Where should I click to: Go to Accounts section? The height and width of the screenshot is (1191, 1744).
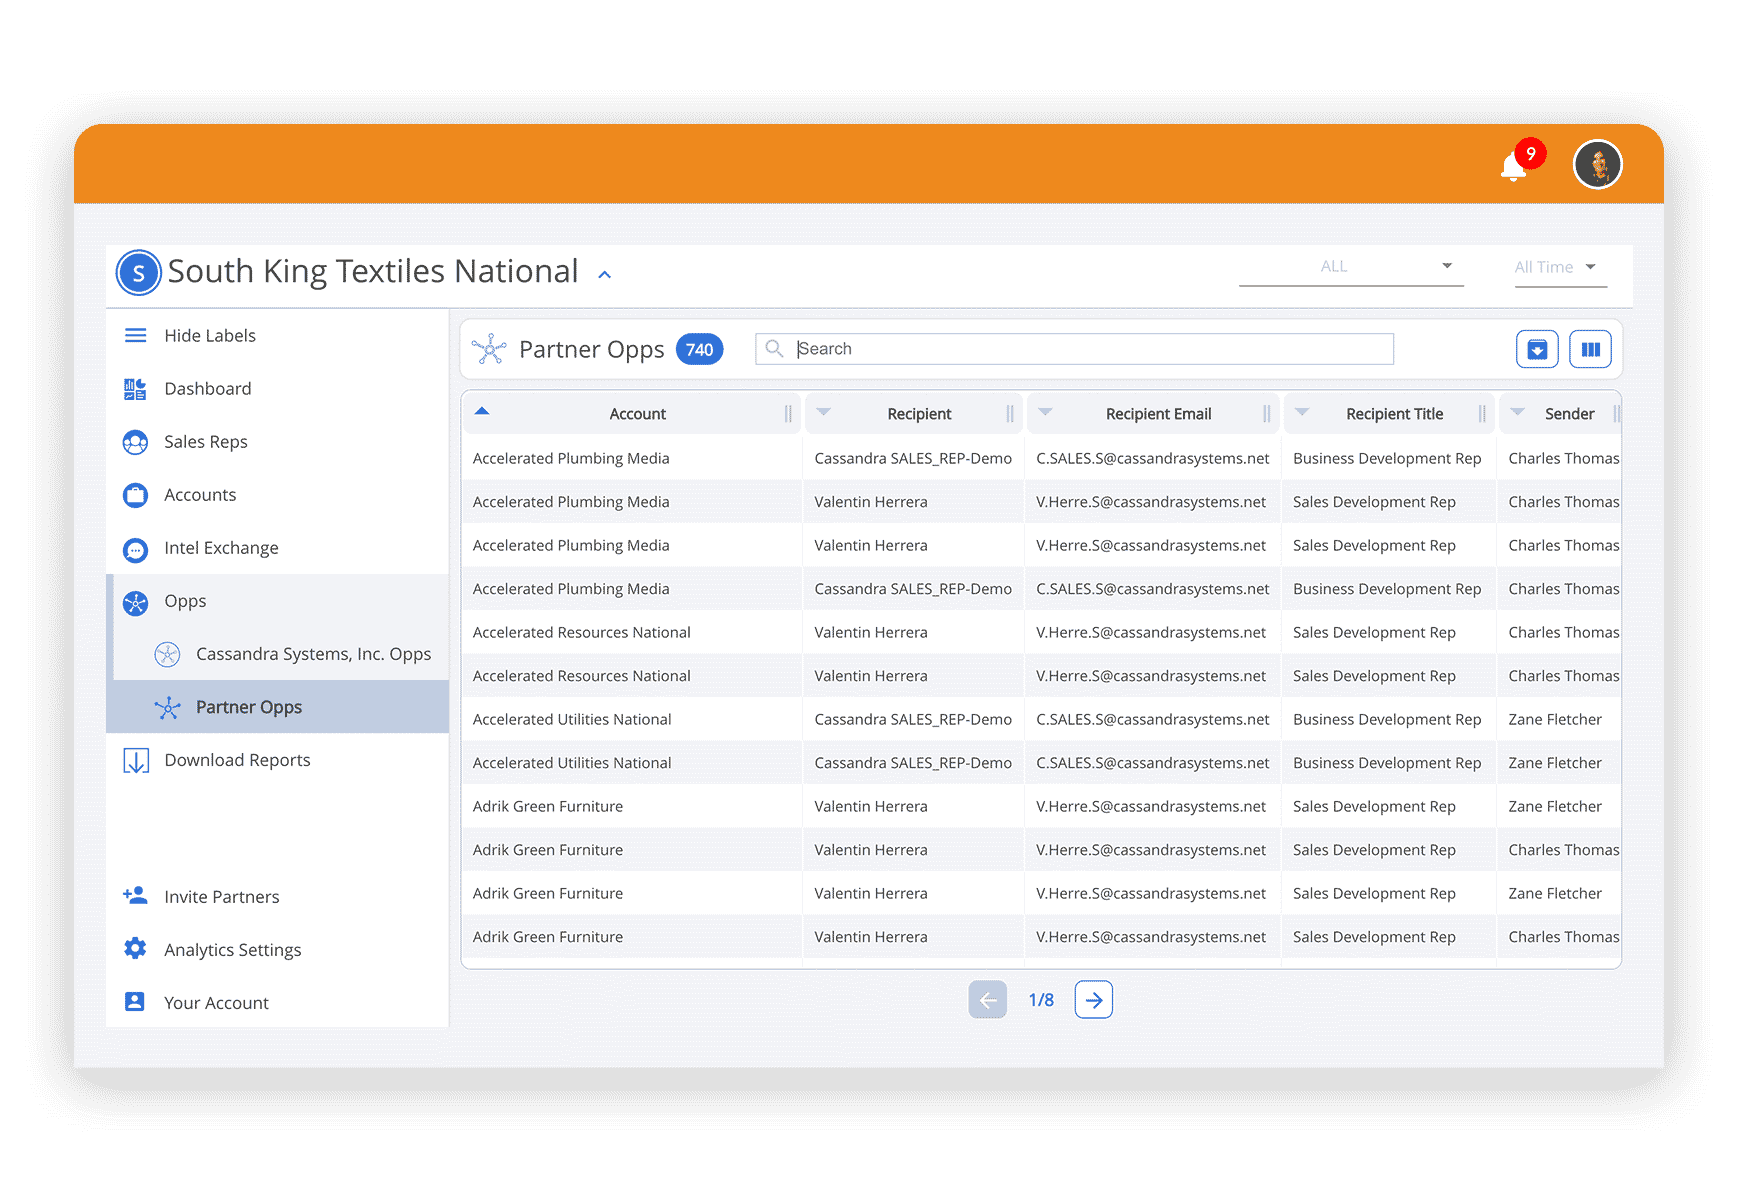pyautogui.click(x=200, y=495)
